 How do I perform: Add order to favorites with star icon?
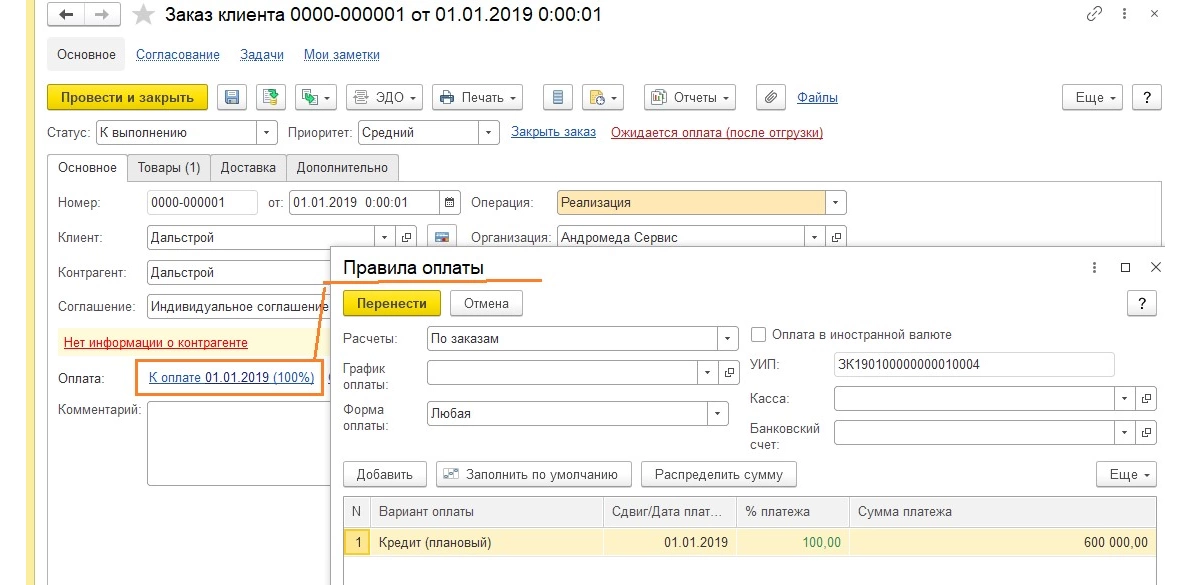coord(144,15)
